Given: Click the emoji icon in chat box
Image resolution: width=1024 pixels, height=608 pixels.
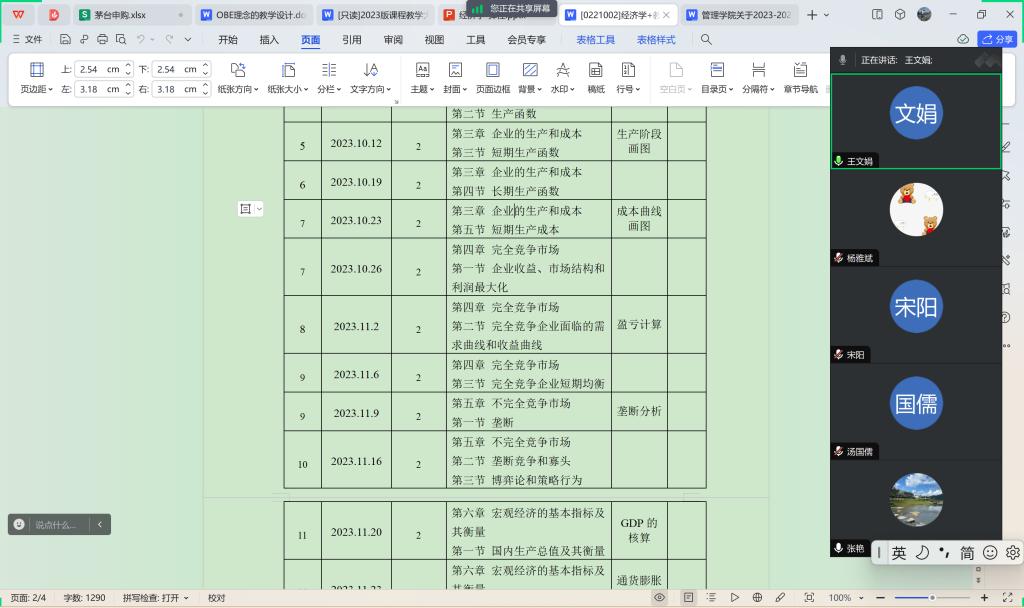Looking at the screenshot, I should point(19,524).
